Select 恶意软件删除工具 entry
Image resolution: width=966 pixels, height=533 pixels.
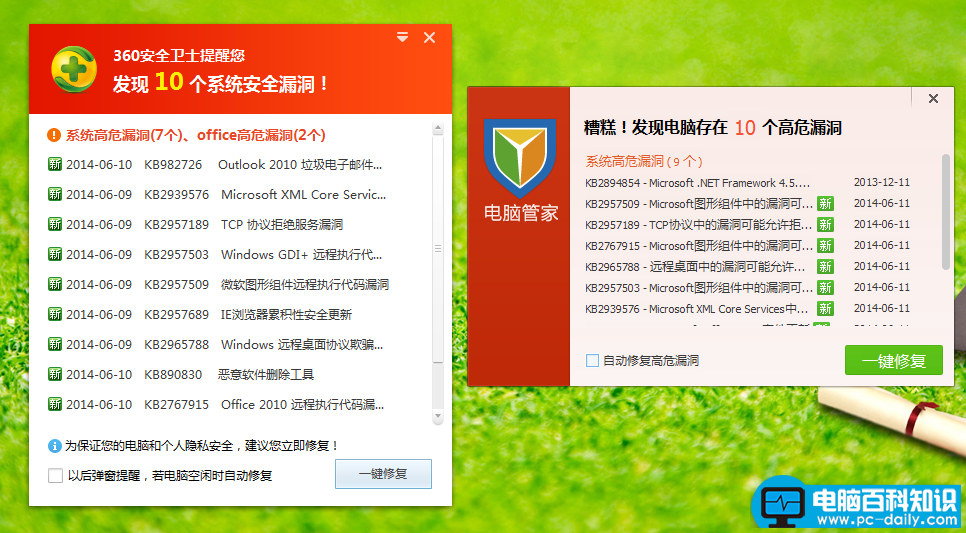tap(266, 375)
